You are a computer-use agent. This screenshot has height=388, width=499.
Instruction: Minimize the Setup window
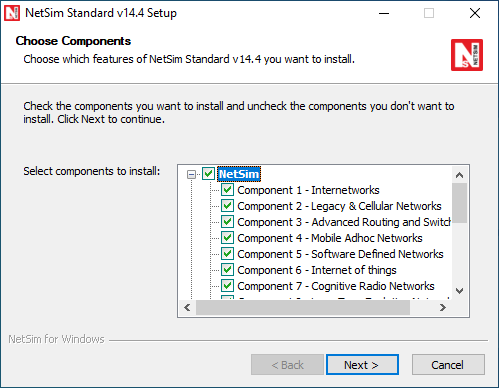click(384, 13)
